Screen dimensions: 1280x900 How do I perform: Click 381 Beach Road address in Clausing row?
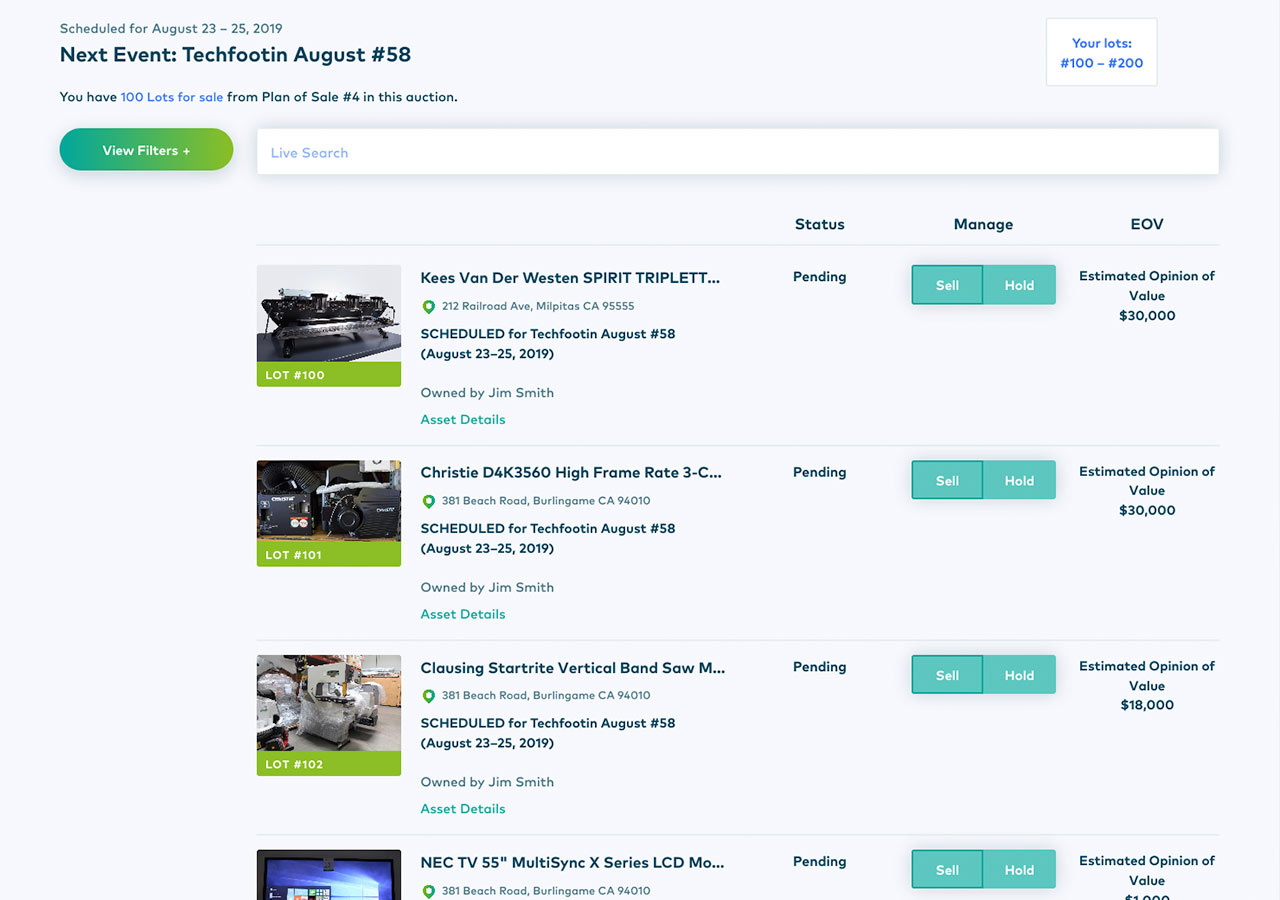(546, 696)
